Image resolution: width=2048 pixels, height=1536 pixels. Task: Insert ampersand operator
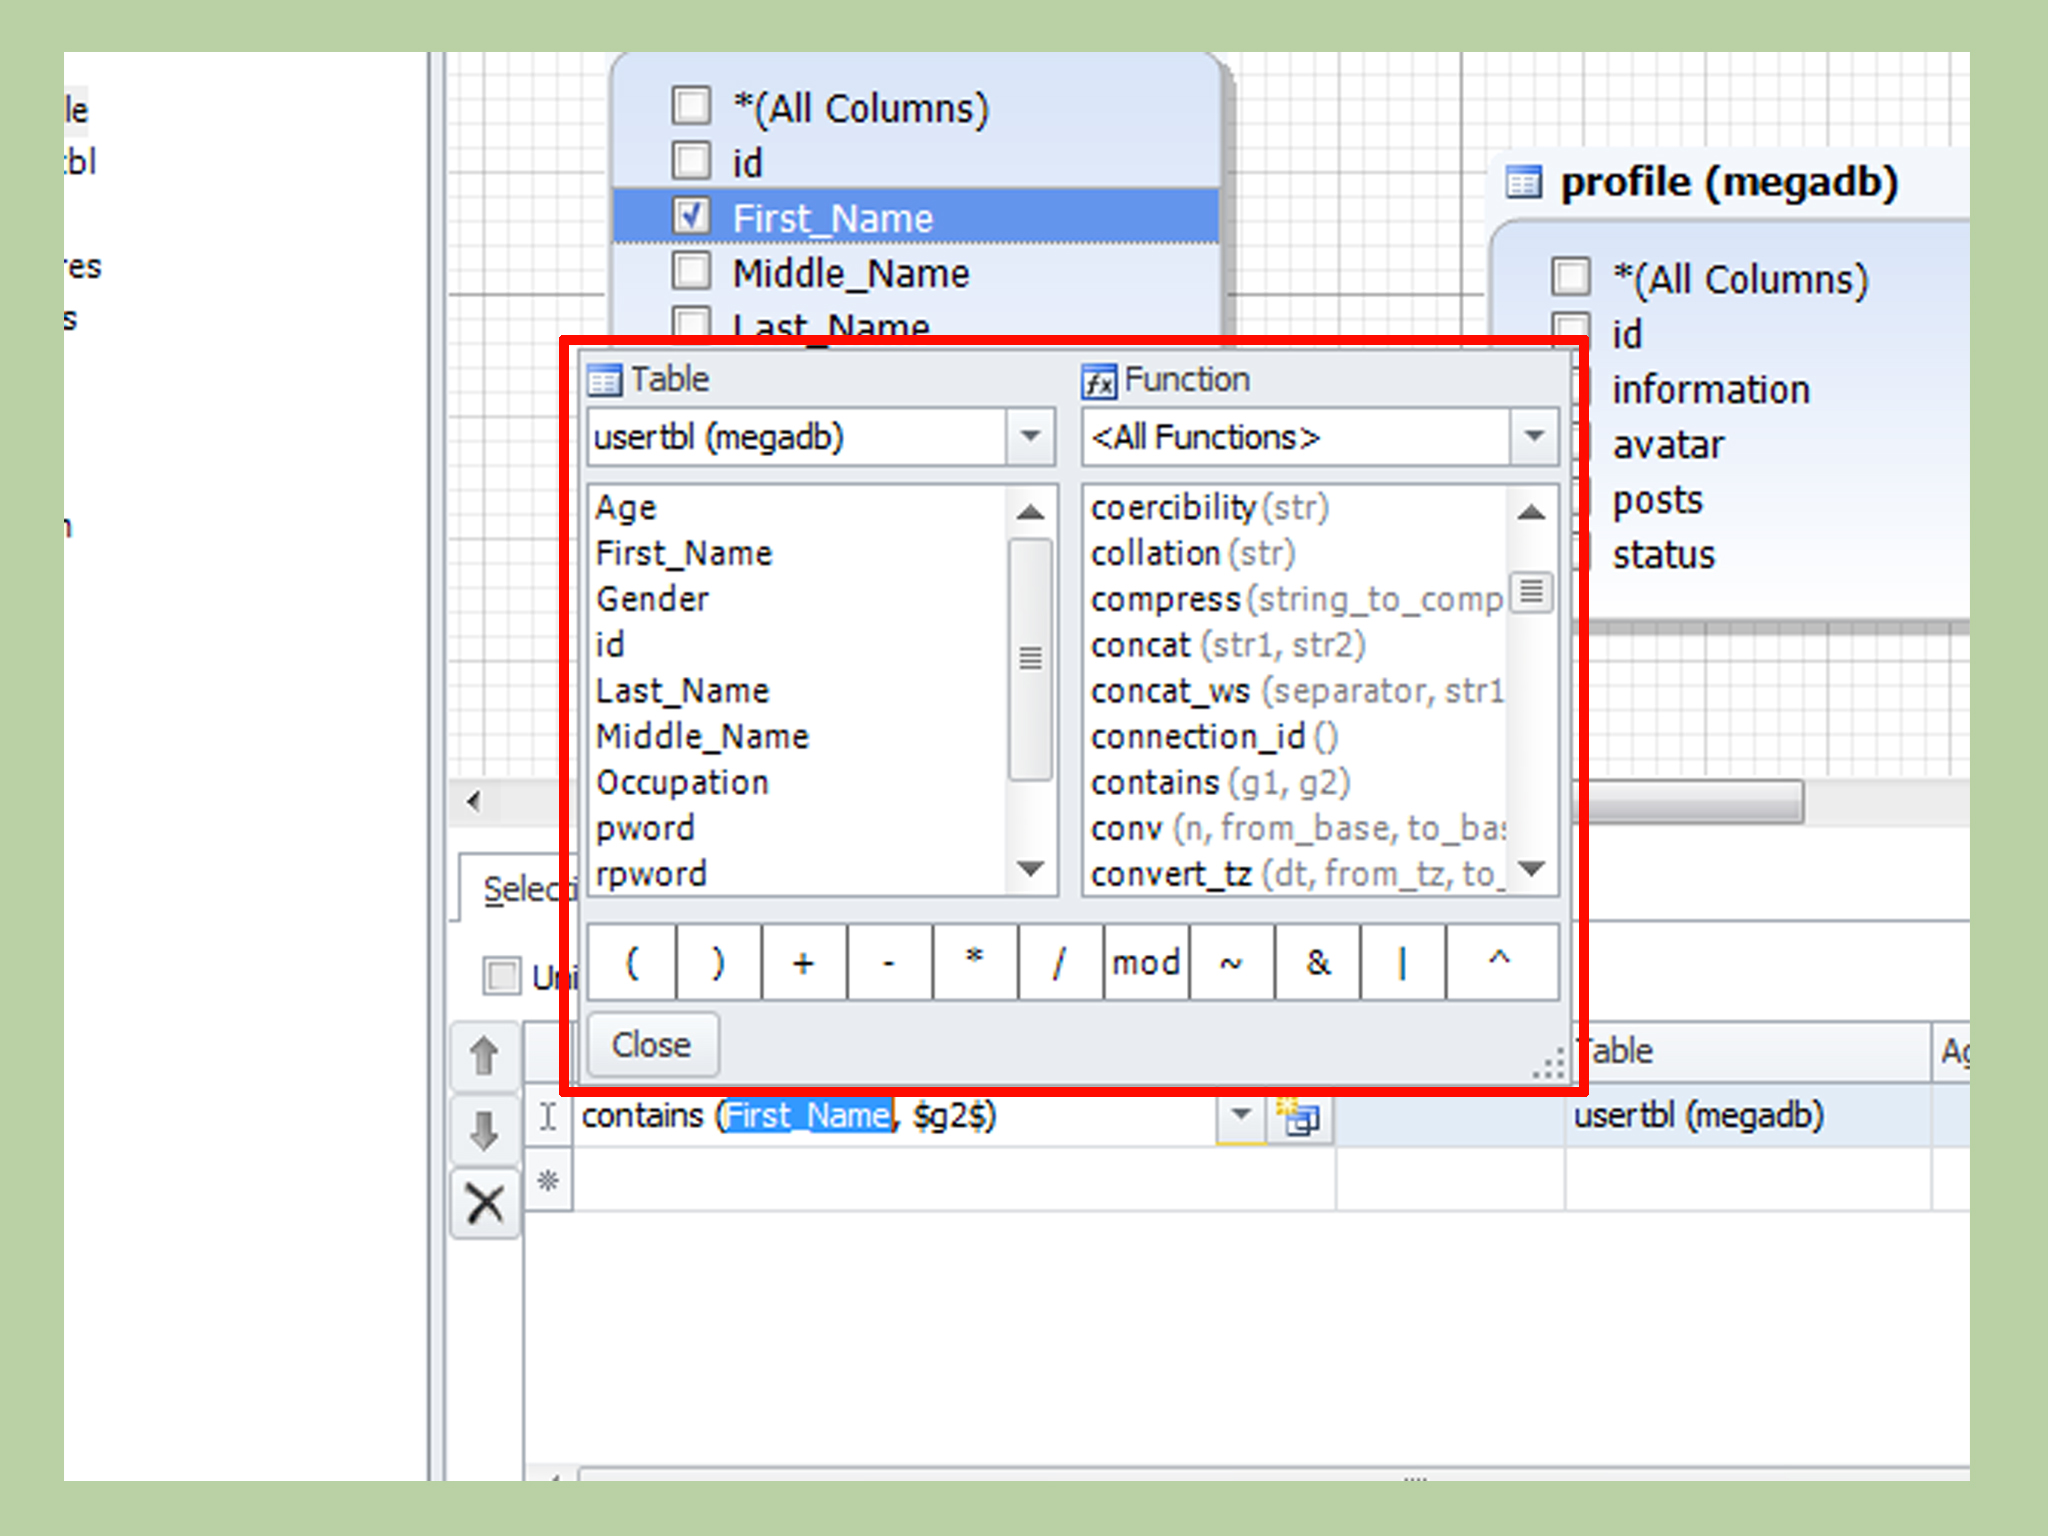click(1318, 963)
